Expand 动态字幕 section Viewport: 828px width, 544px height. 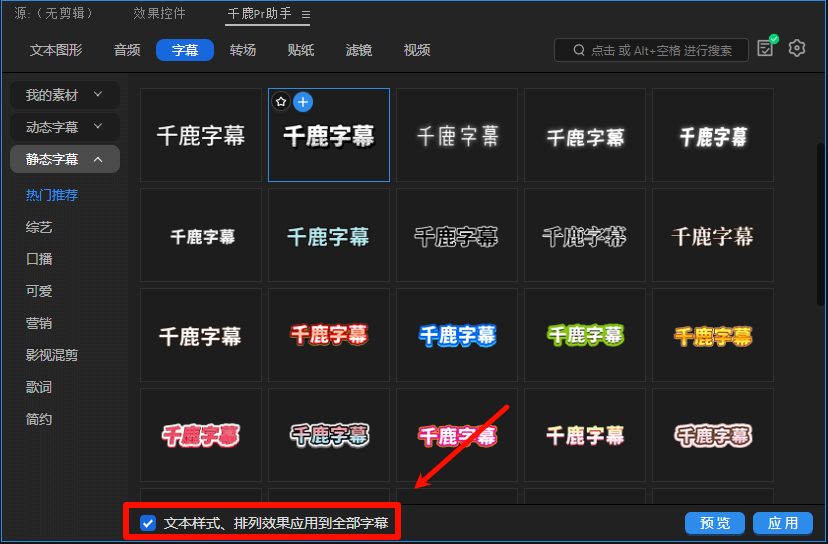tap(65, 127)
